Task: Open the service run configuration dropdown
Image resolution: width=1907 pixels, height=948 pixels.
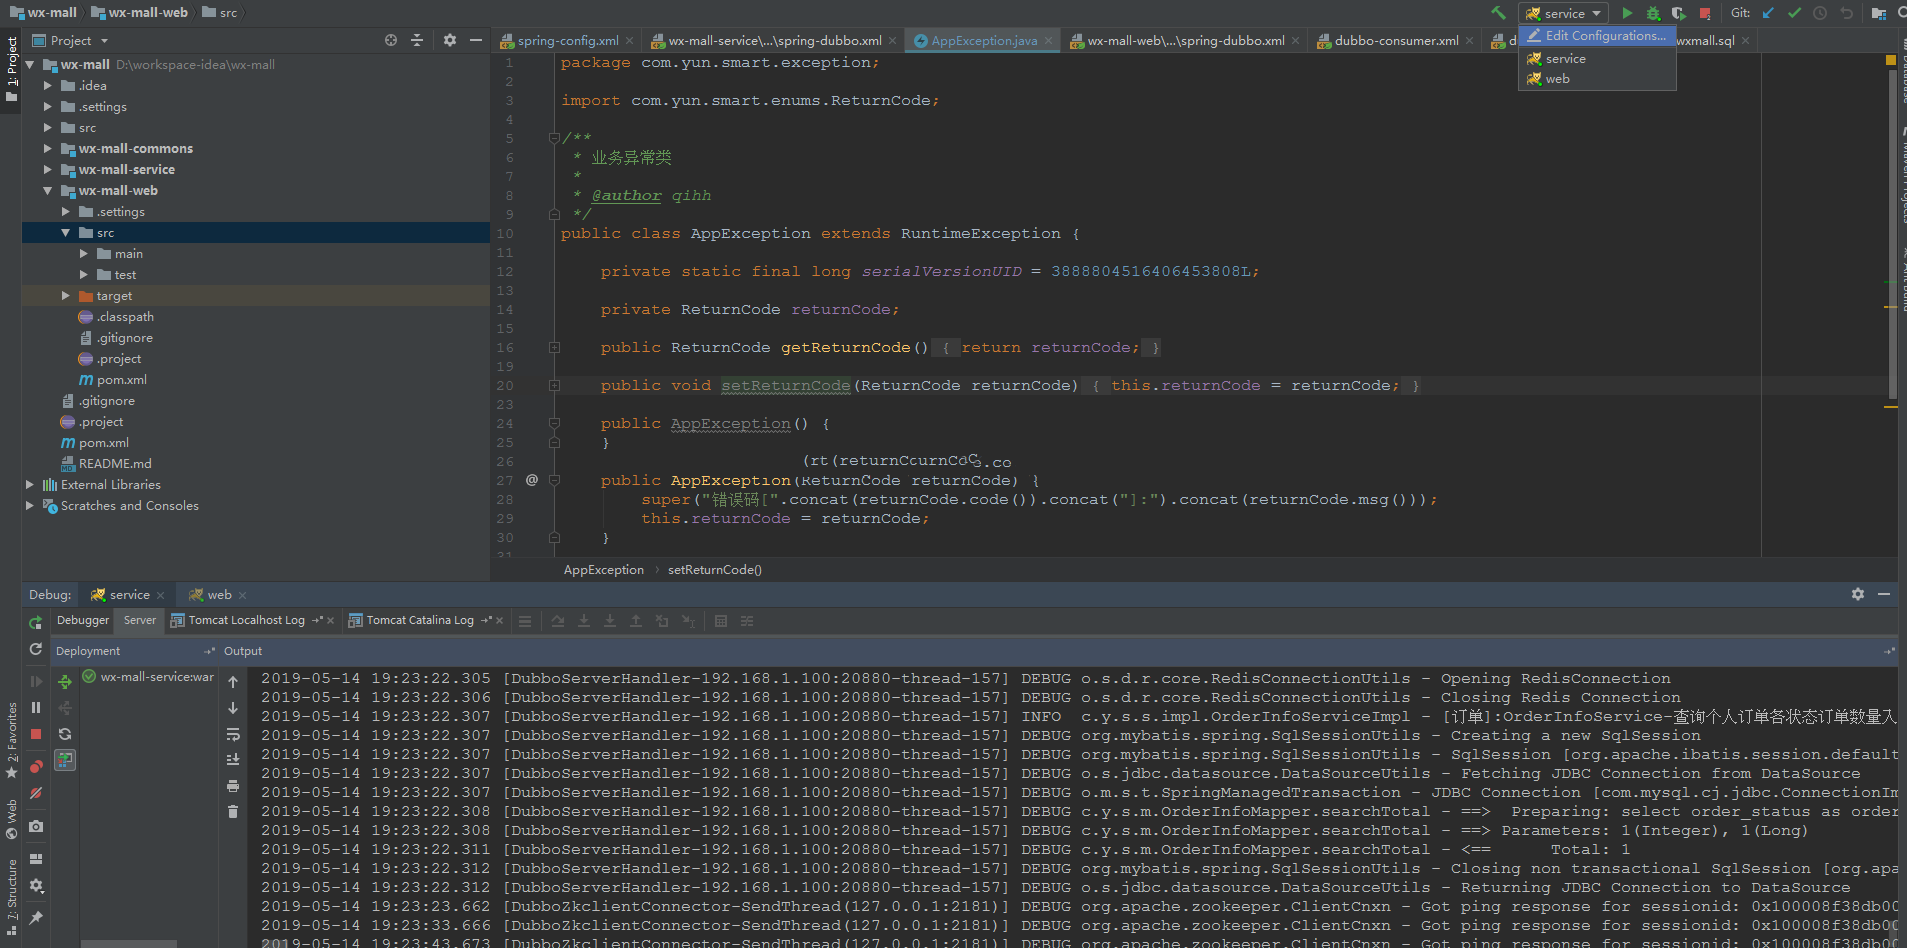Action: [1563, 13]
